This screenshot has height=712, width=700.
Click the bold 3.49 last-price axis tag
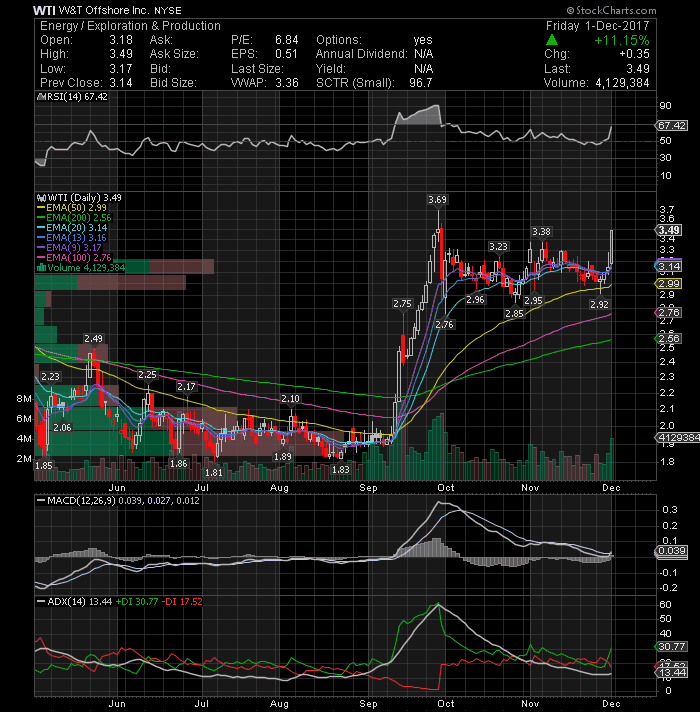[x=669, y=230]
